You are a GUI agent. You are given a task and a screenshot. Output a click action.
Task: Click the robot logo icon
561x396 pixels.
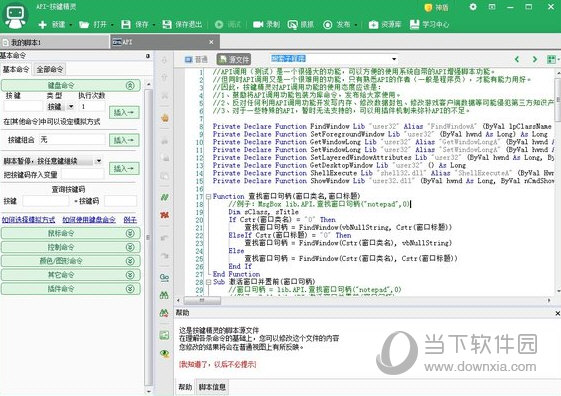pyautogui.click(x=15, y=16)
